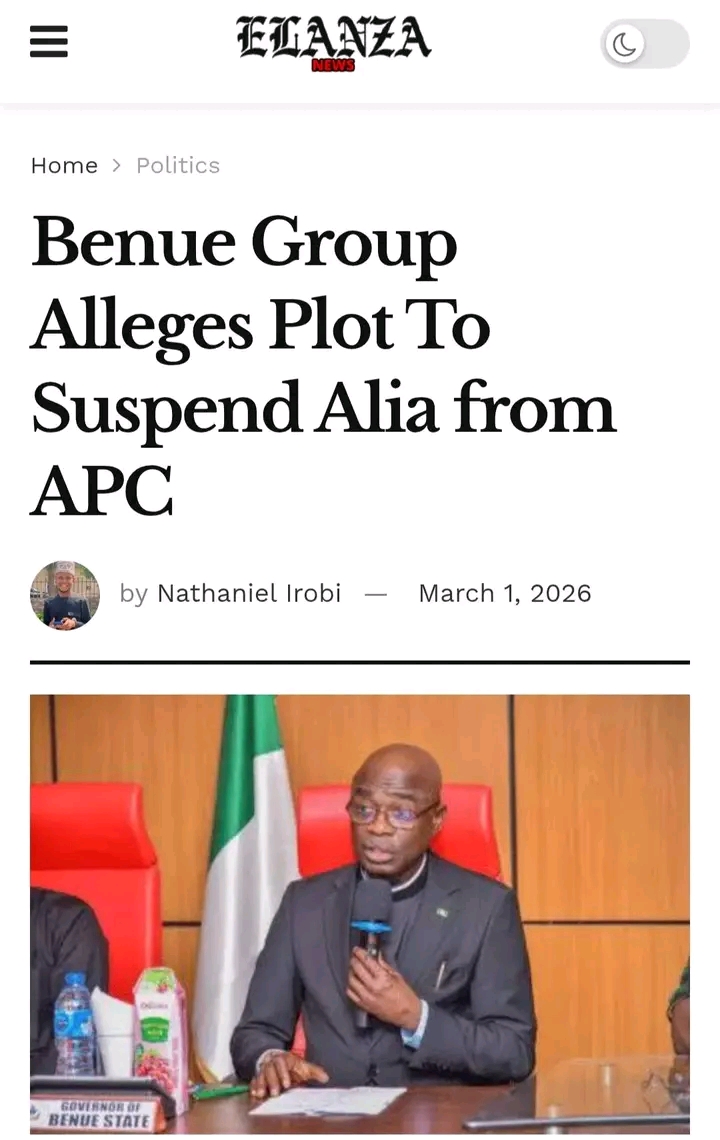Toggle dark mode switch

[x=645, y=44]
